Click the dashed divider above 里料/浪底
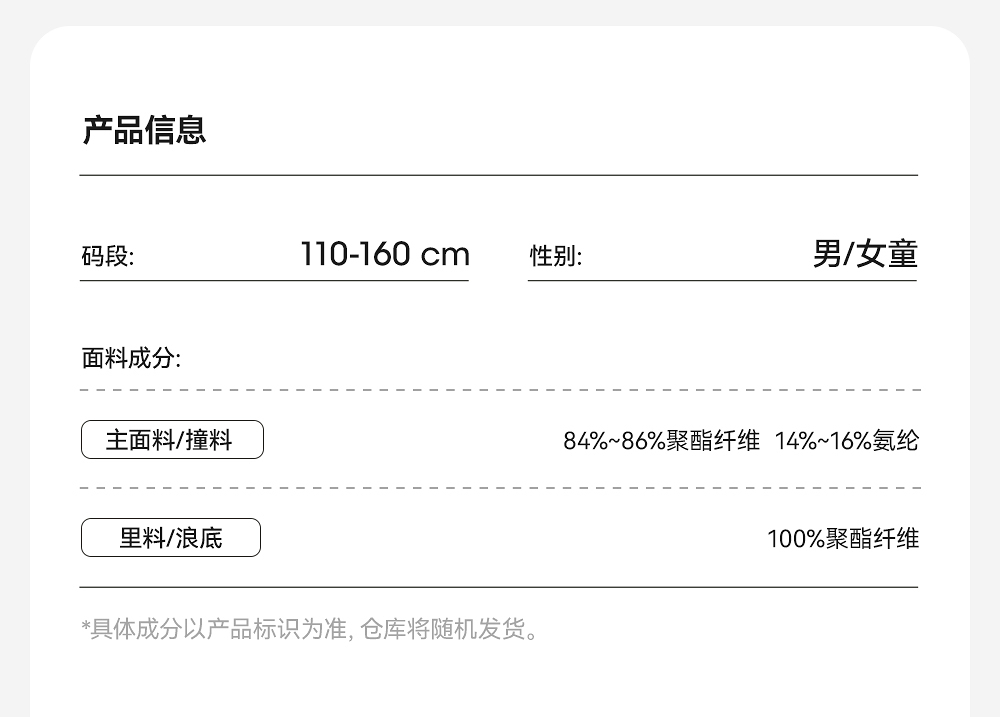This screenshot has height=717, width=1000. pyautogui.click(x=498, y=489)
